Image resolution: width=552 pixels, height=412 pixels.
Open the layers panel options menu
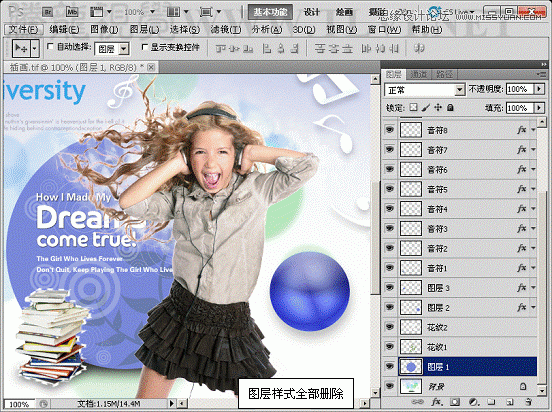[x=542, y=74]
